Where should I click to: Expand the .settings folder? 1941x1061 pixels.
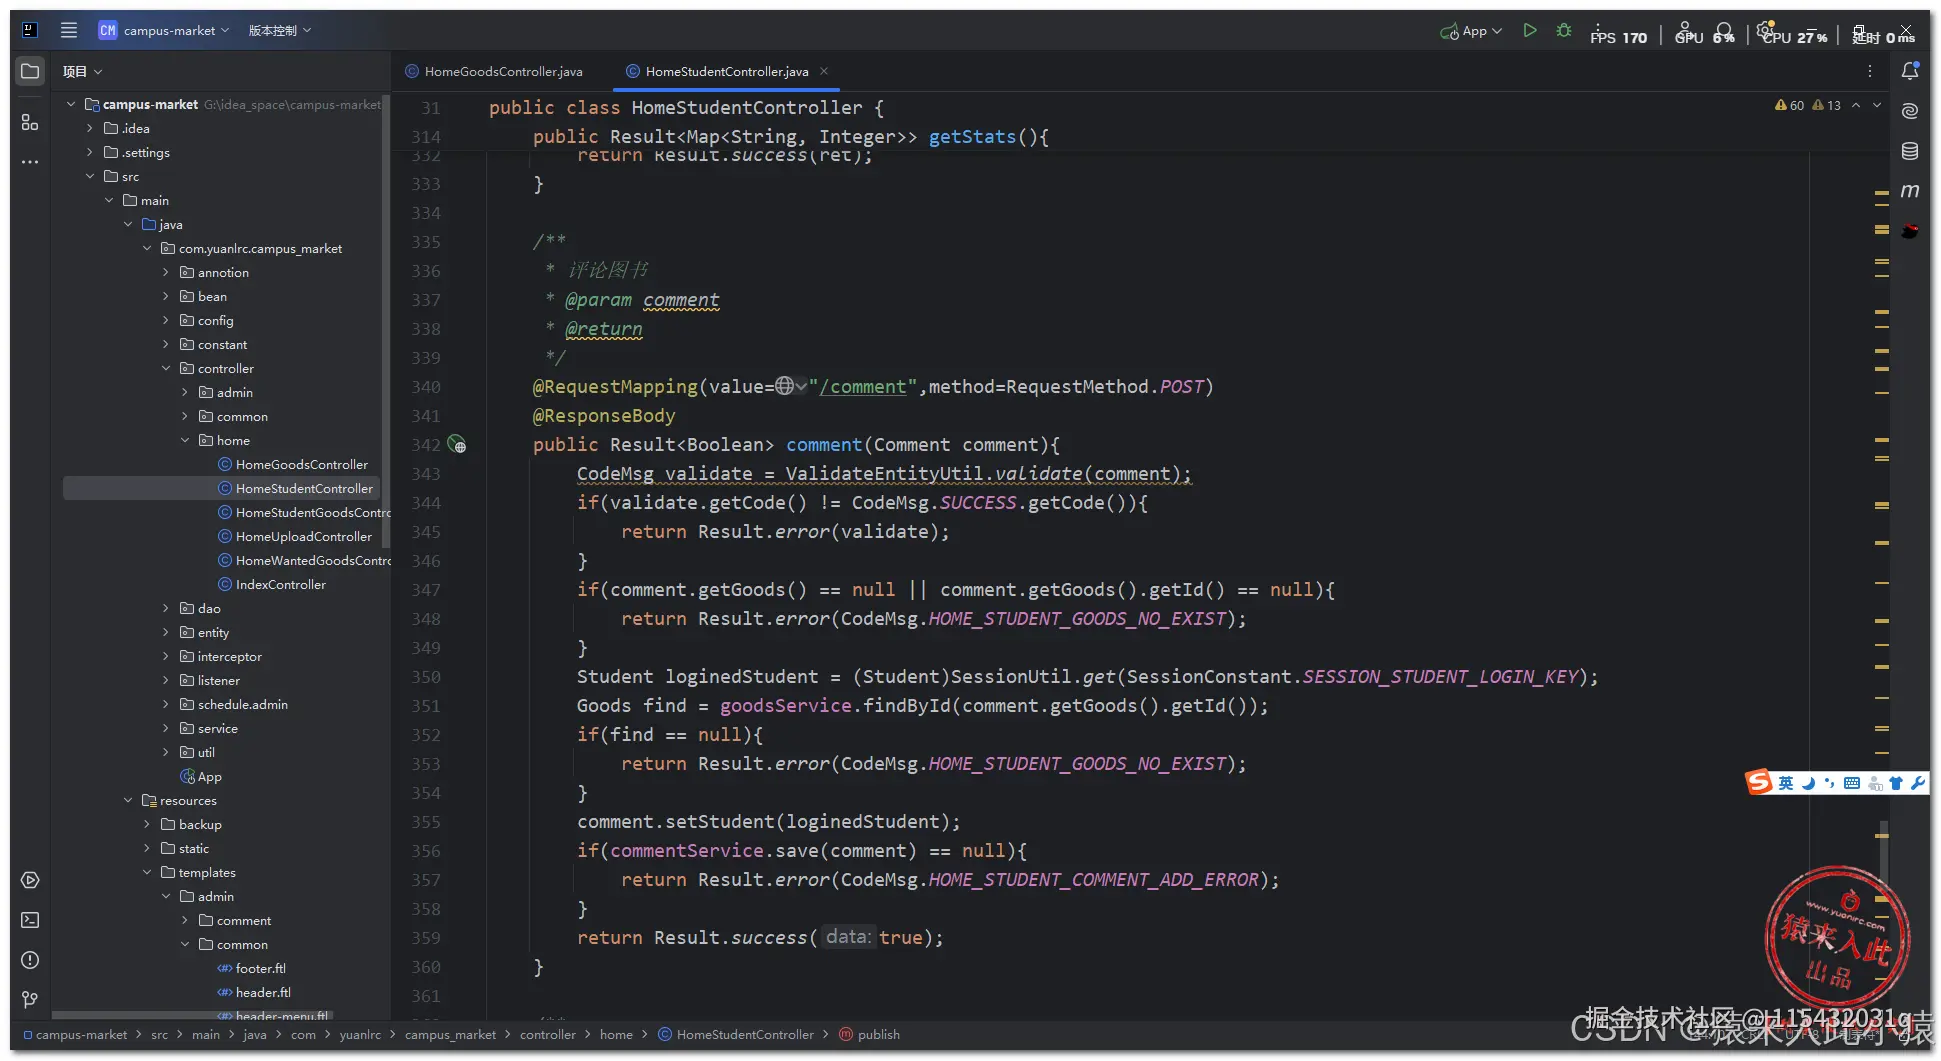coord(90,152)
